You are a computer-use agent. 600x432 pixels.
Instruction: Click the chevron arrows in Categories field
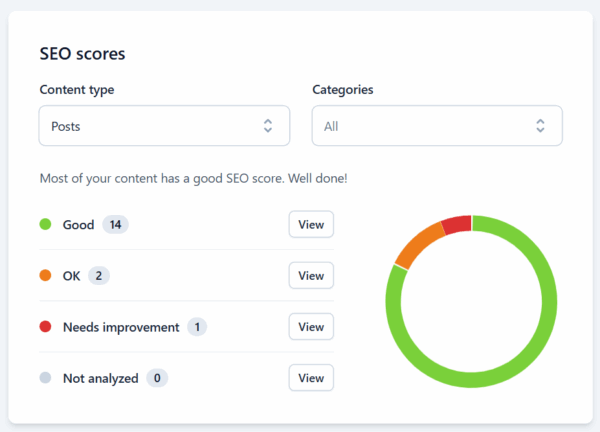coord(540,126)
